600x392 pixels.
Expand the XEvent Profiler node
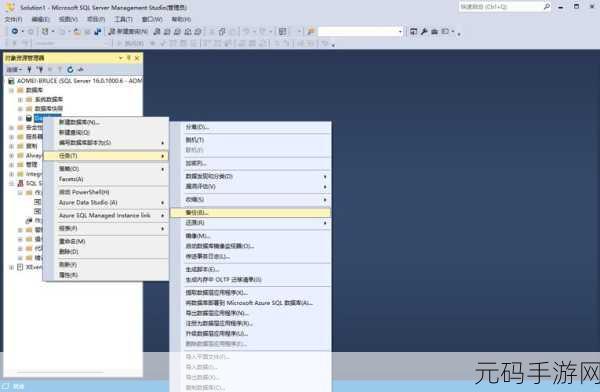pyautogui.click(x=11, y=267)
